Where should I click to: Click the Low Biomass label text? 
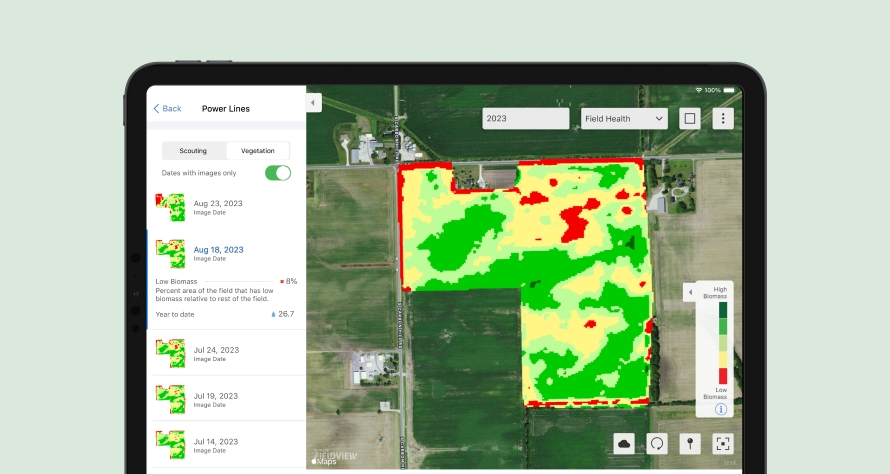pos(176,282)
